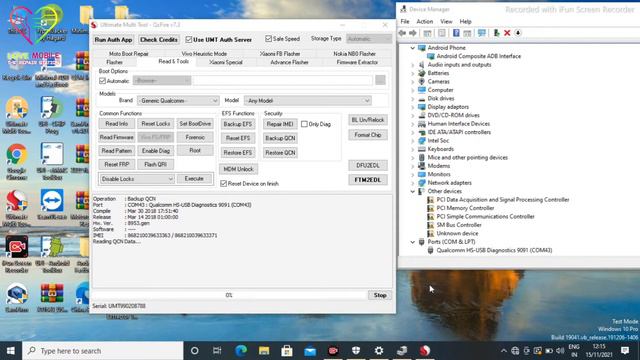
Task: Collapse Ports (COM & LPT) node
Action: click(413, 242)
